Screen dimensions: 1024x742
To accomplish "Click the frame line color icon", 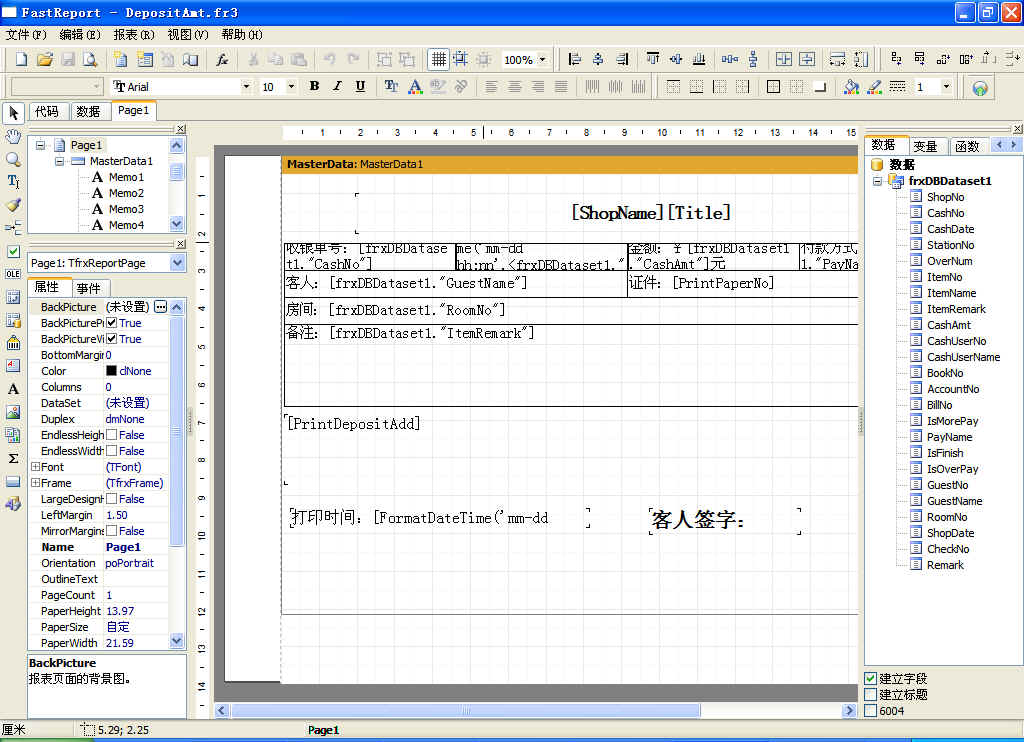I will (x=874, y=86).
